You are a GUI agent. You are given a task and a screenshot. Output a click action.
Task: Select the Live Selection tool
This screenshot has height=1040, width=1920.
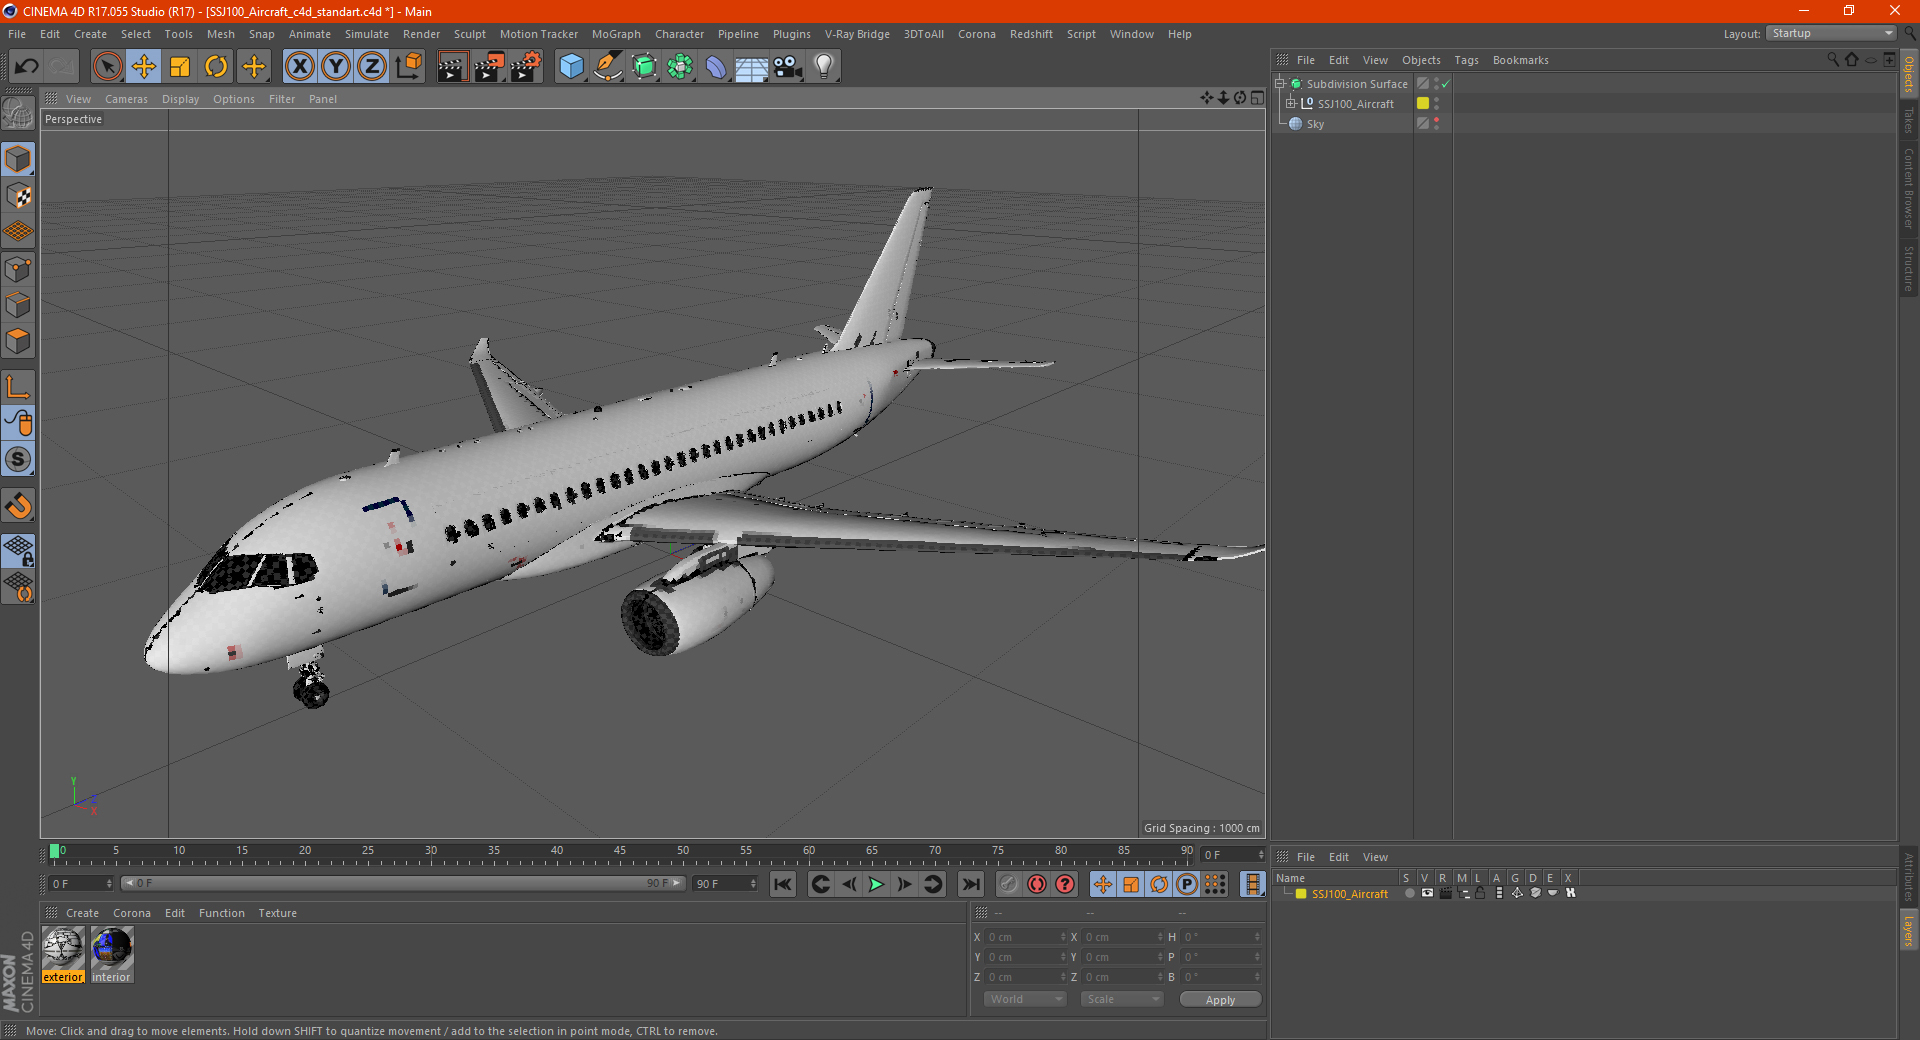(107, 67)
